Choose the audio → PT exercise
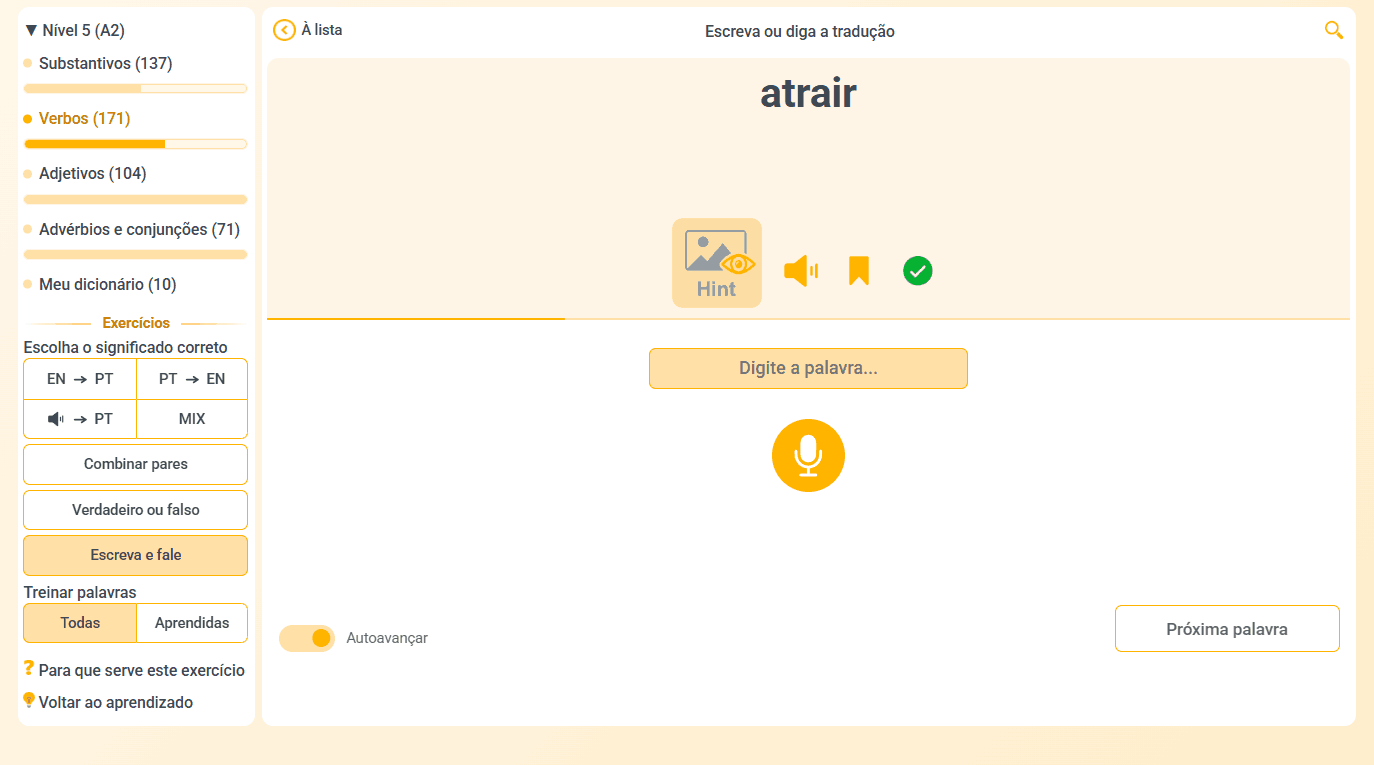Viewport: 1374px width, 765px height. click(x=80, y=419)
